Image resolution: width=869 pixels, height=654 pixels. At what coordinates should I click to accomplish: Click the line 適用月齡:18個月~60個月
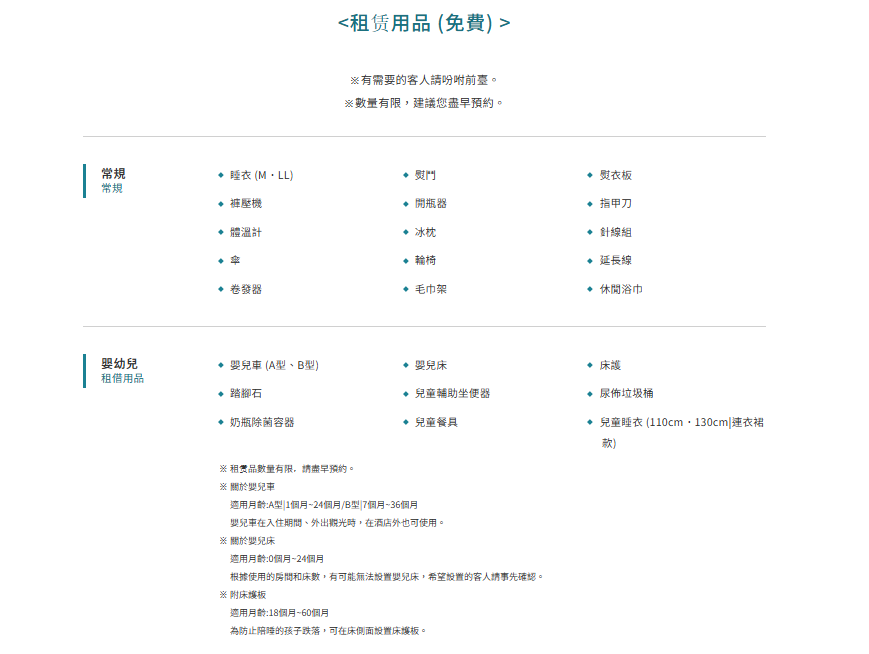point(279,613)
